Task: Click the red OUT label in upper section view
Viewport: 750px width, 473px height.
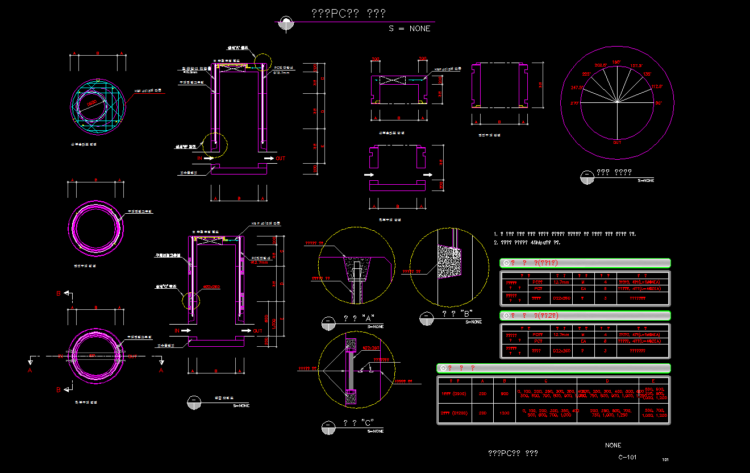Action: [x=280, y=157]
